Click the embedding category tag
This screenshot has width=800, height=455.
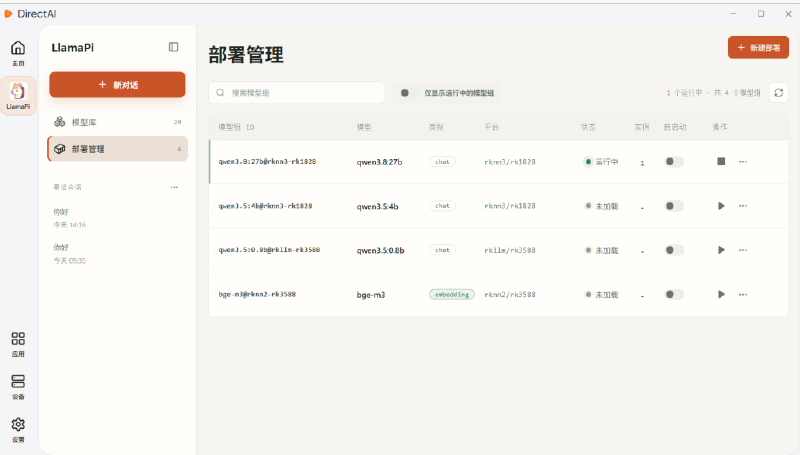(x=452, y=294)
